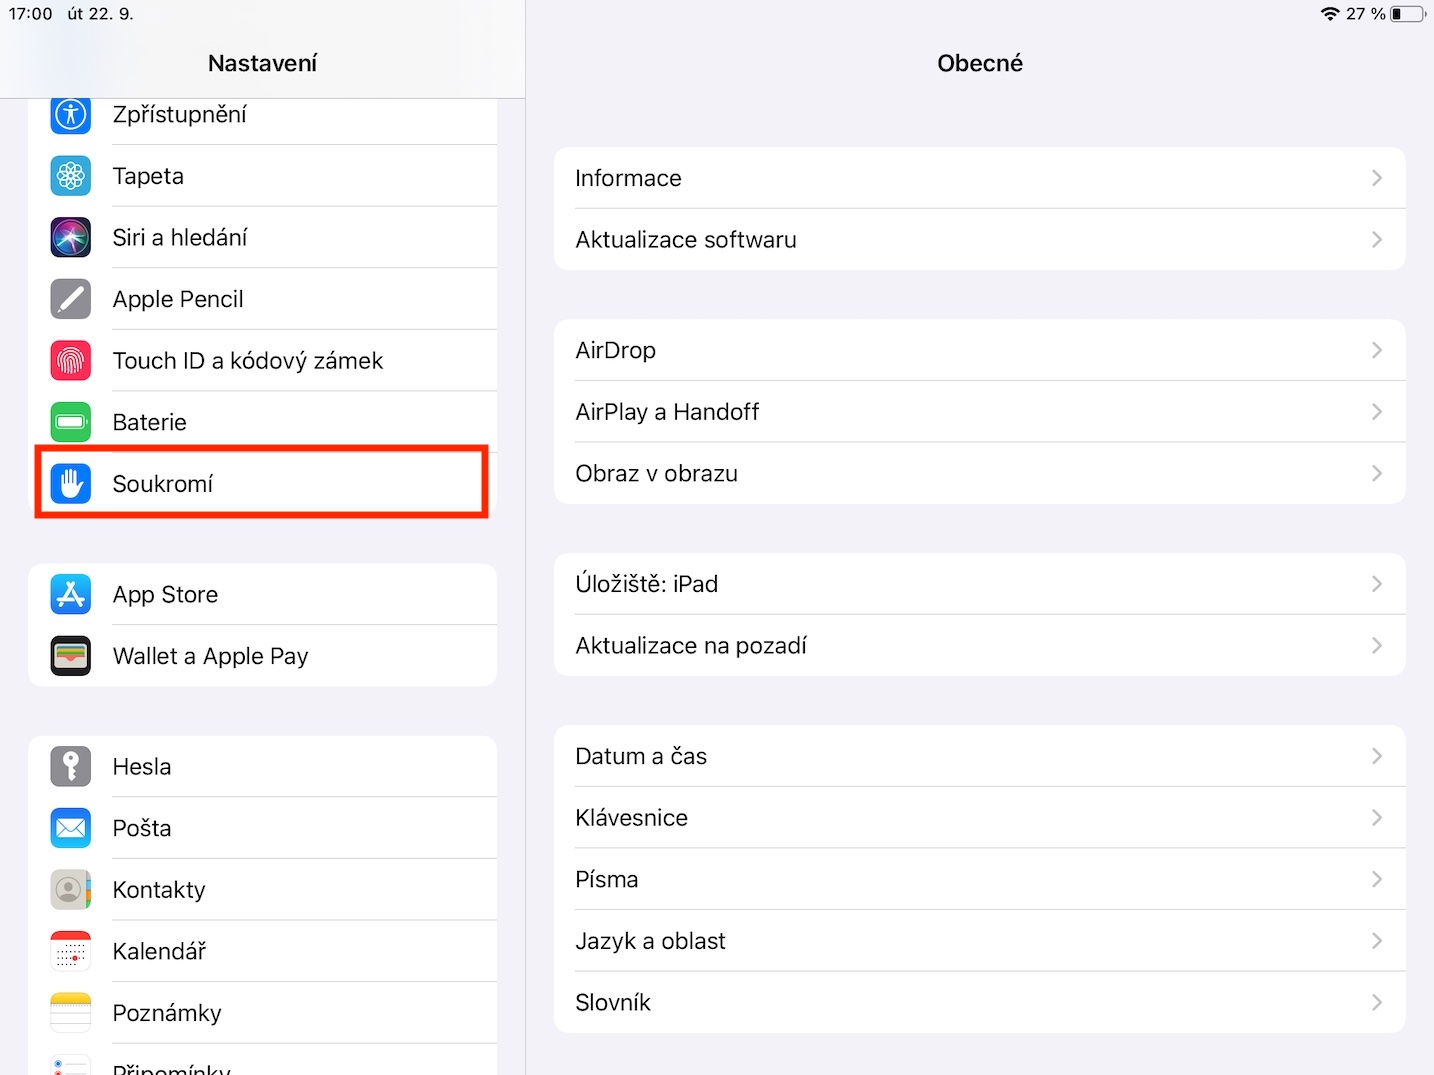Tap the Tapeta wallpaper flower icon
Image resolution: width=1434 pixels, height=1075 pixels.
71,176
